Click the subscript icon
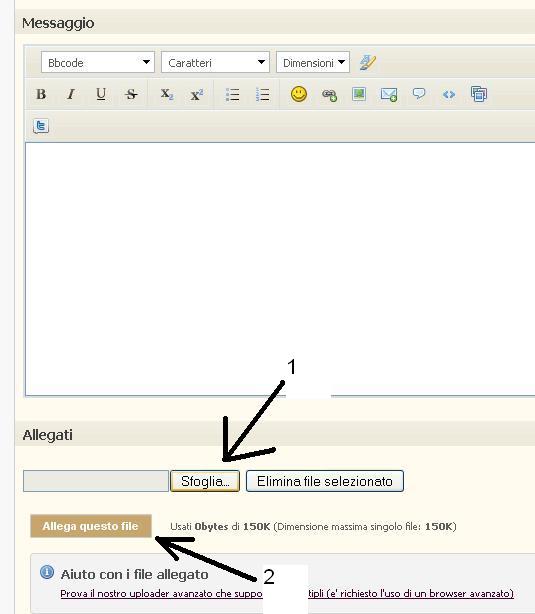Viewport: 535px width, 614px height. tap(167, 94)
